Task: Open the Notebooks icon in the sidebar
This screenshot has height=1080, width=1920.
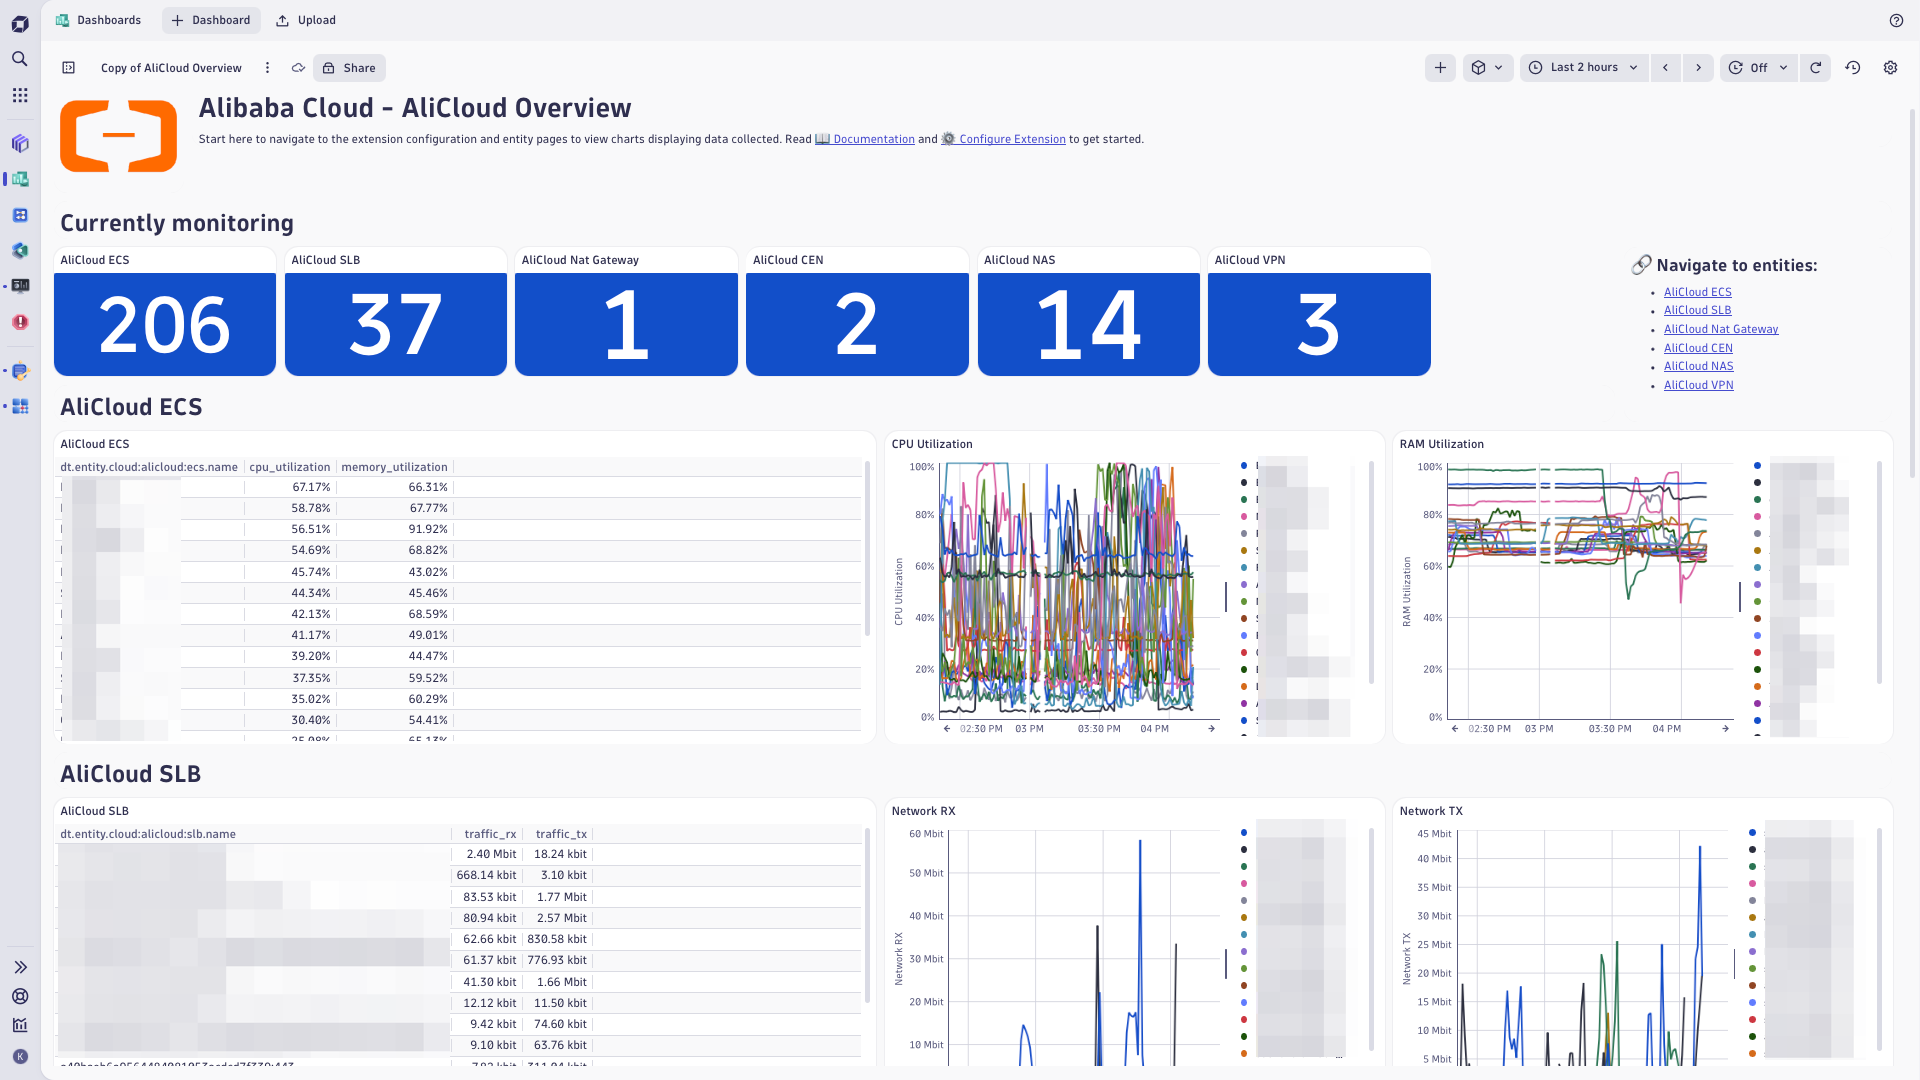Action: click(19, 143)
